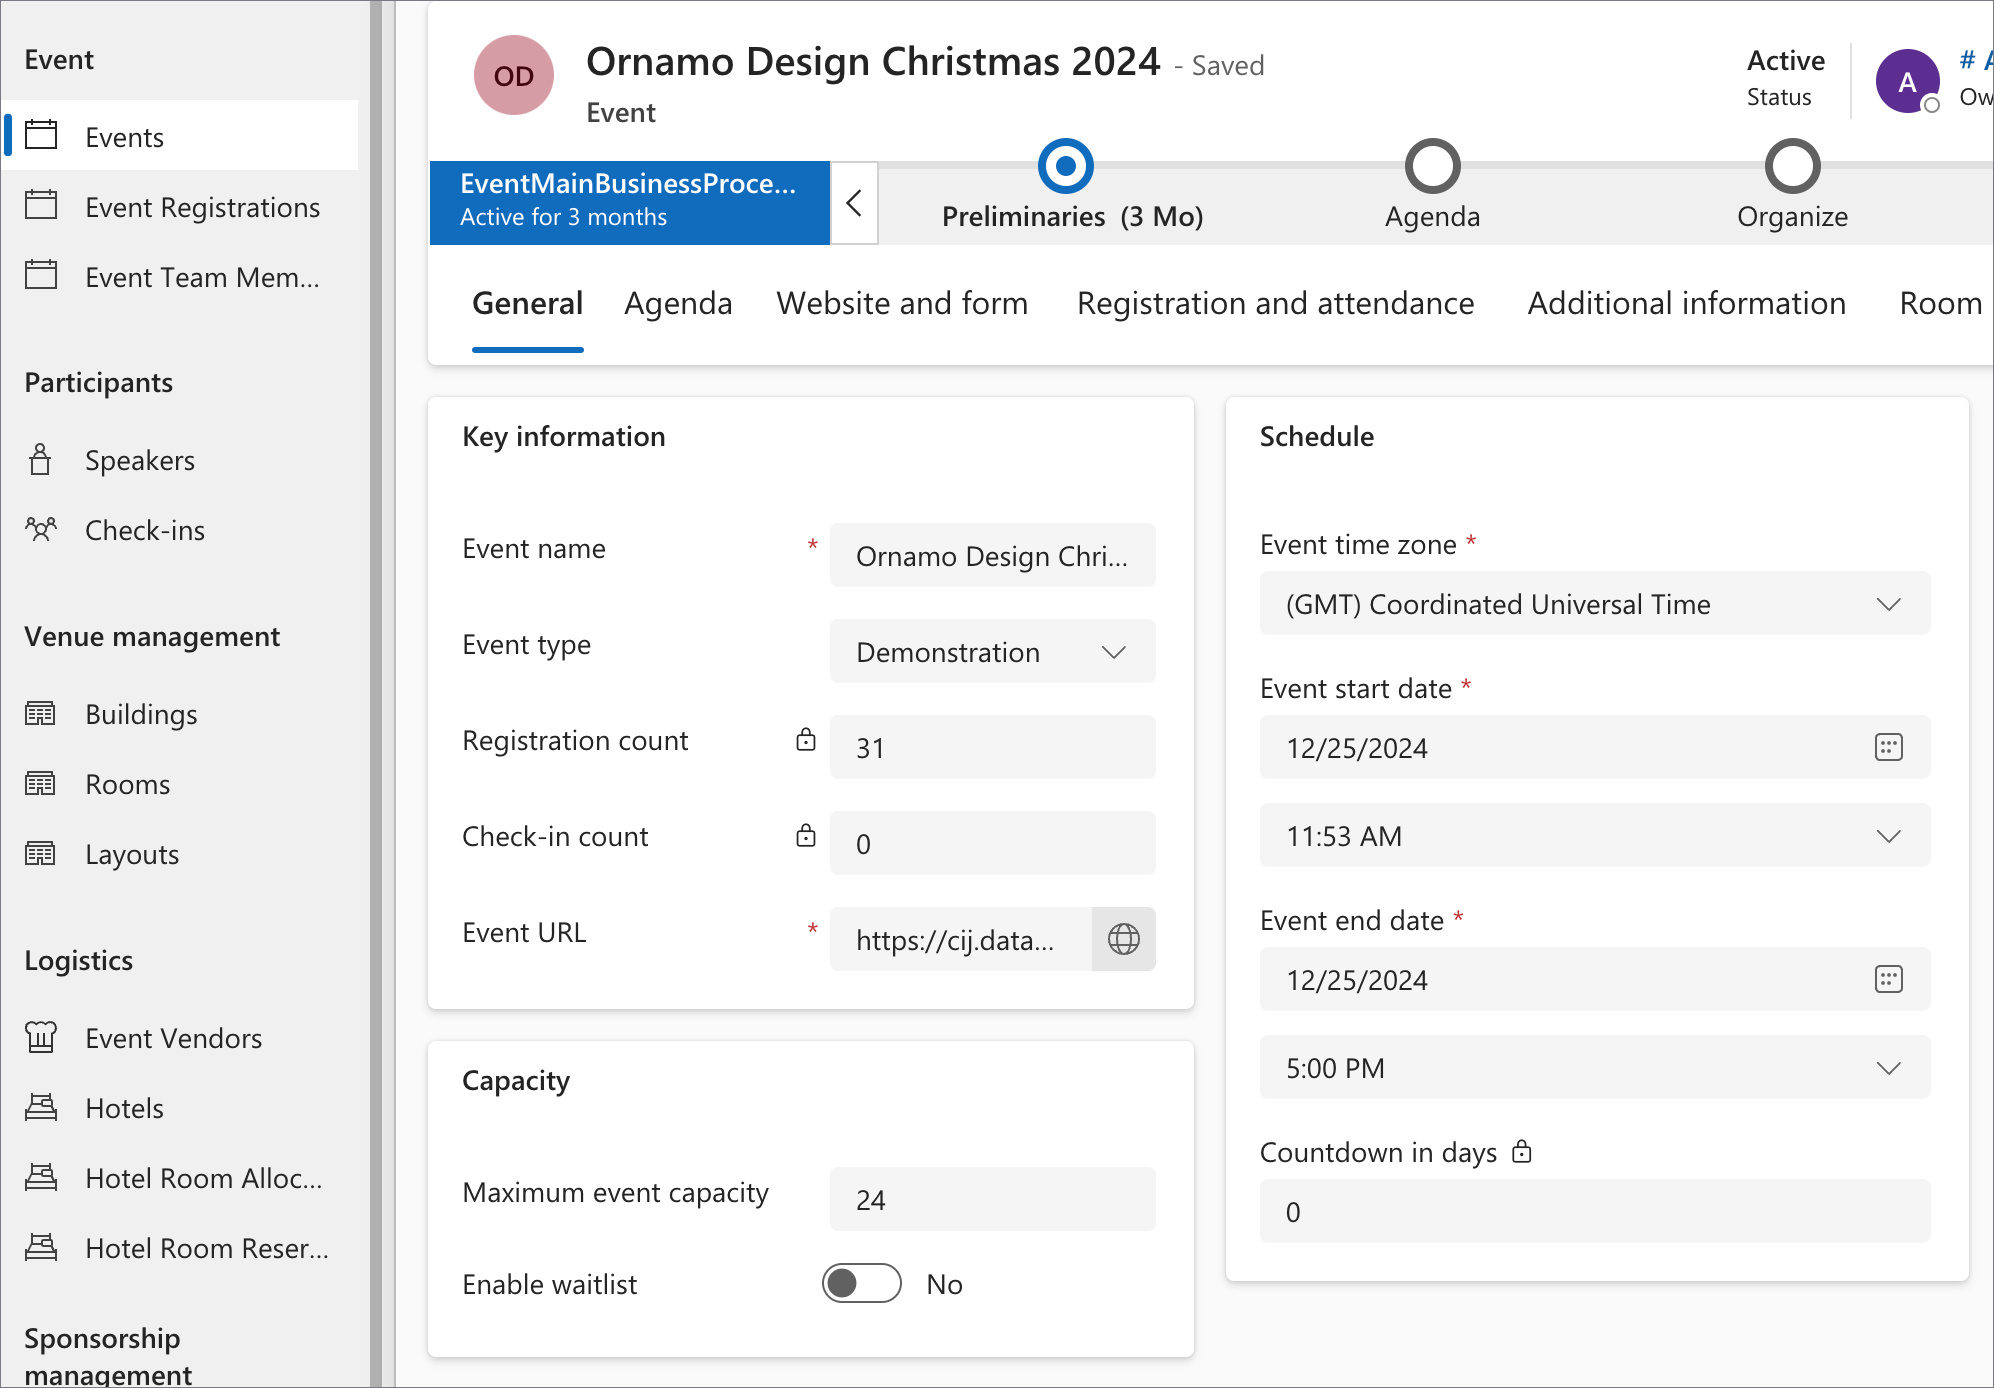
Task: Click the Schedule section title
Action: 1317,437
